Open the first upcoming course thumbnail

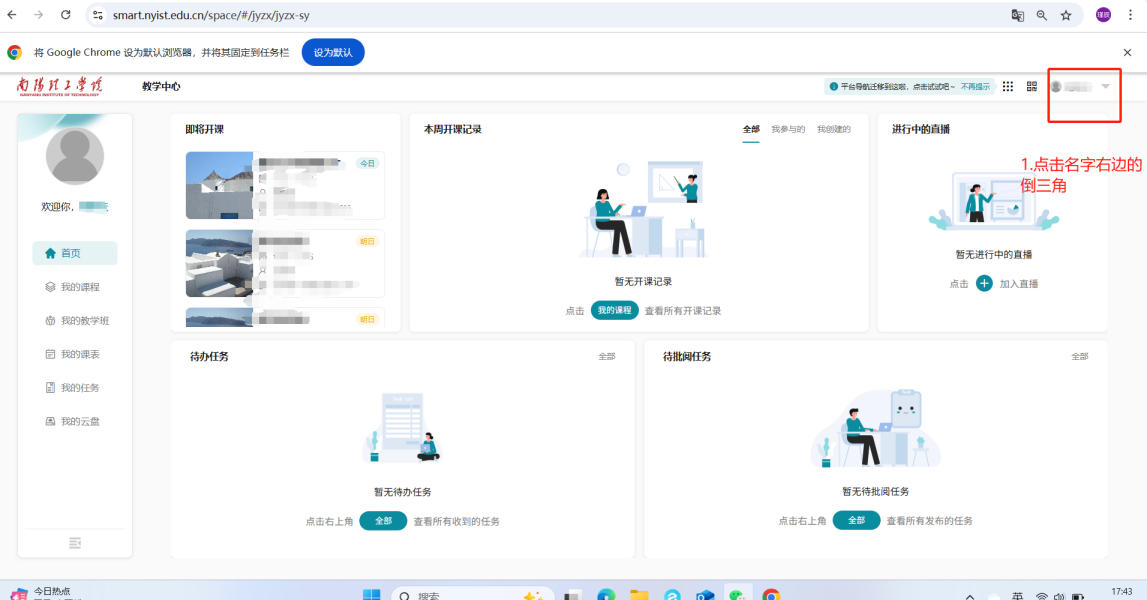220,185
